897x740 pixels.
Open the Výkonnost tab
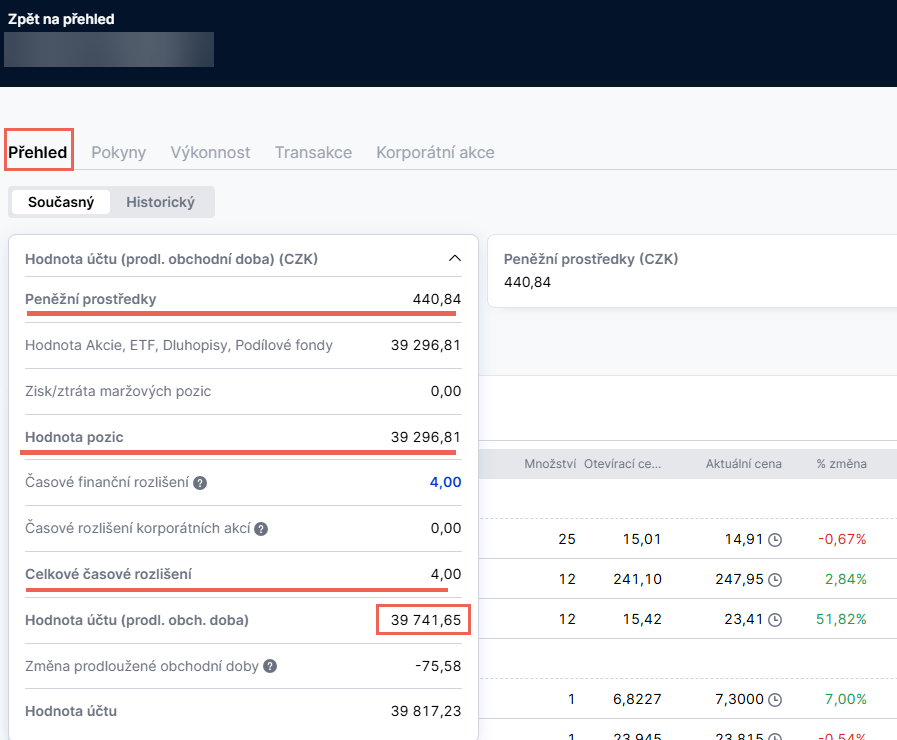(x=210, y=153)
